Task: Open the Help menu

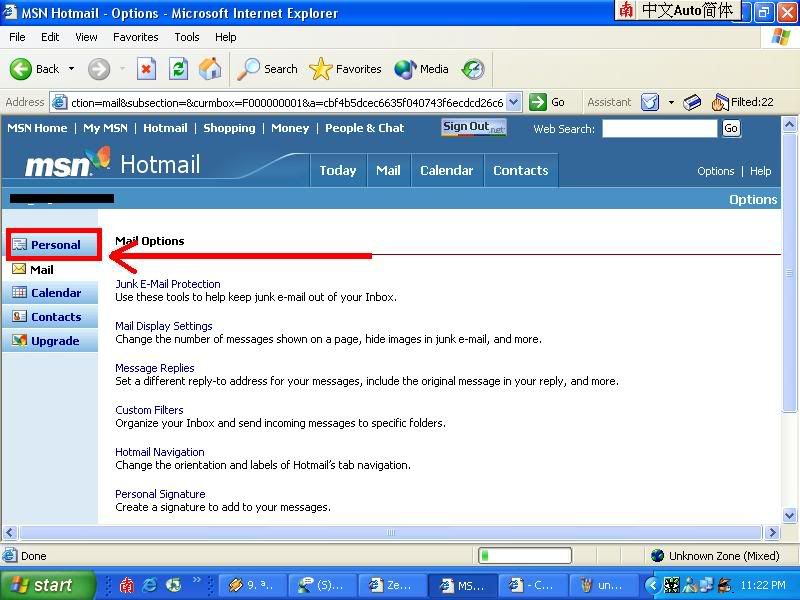Action: (226, 37)
